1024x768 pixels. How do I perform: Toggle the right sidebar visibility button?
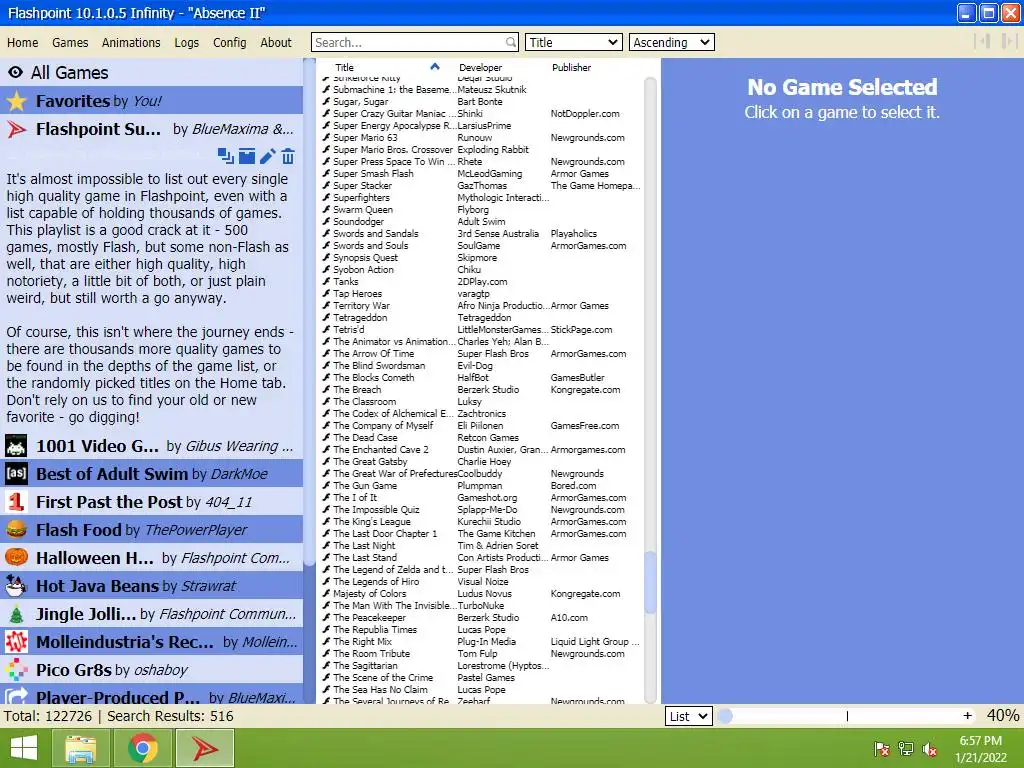(x=1009, y=42)
